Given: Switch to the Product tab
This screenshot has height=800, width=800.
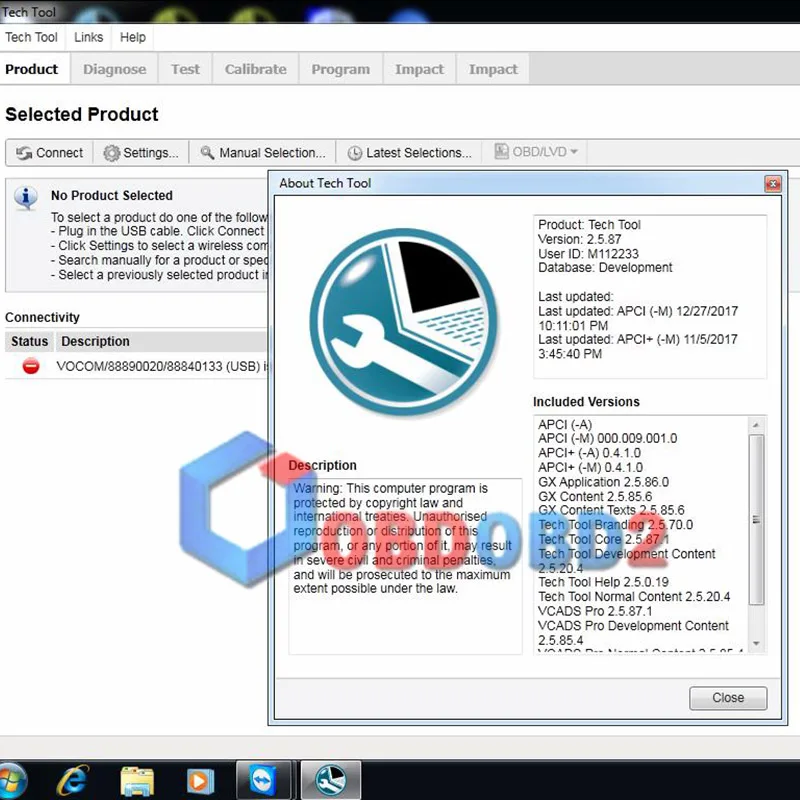Looking at the screenshot, I should (x=32, y=69).
